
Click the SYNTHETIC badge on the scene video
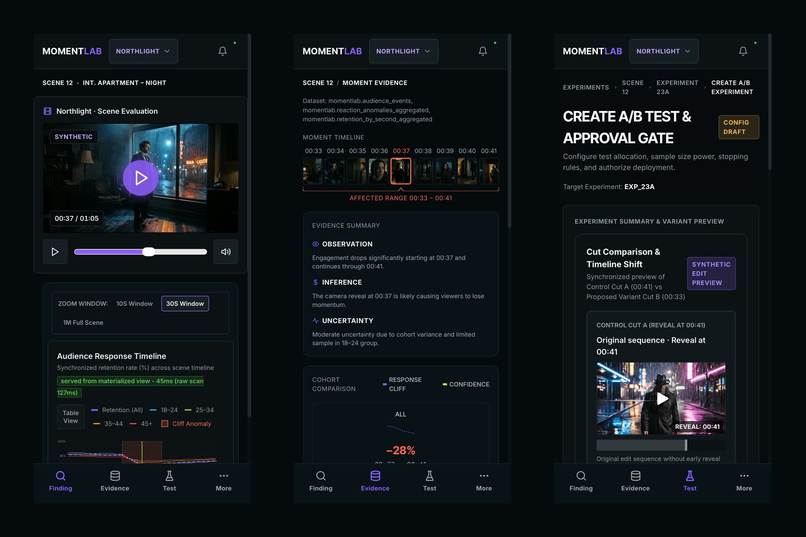[74, 137]
